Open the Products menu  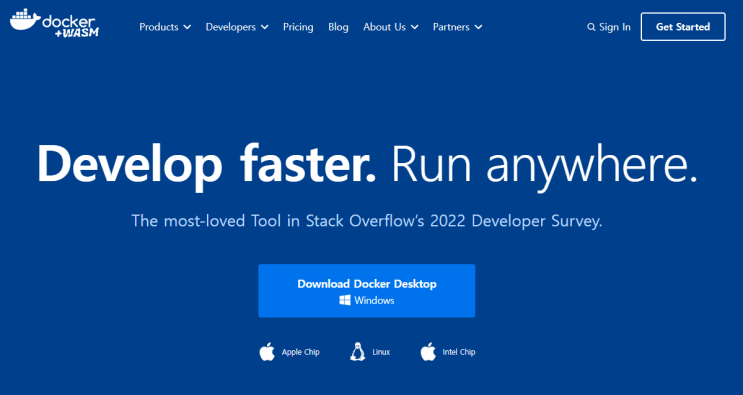click(x=165, y=27)
